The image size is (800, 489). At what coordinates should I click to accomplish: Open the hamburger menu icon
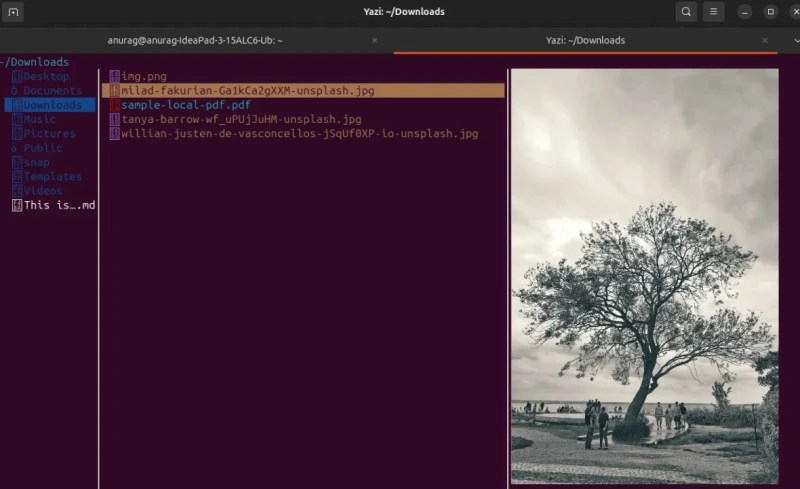(x=713, y=11)
